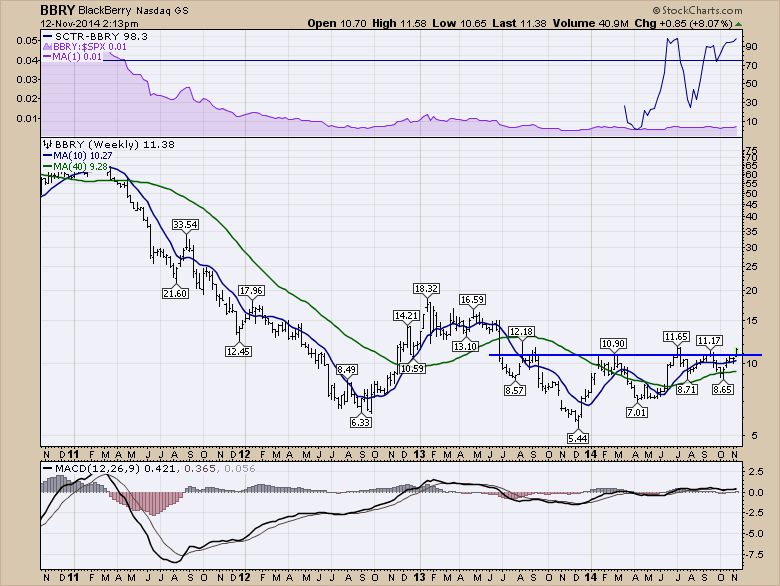Click the BBRY ticker symbol title
The height and width of the screenshot is (586, 780).
58,10
